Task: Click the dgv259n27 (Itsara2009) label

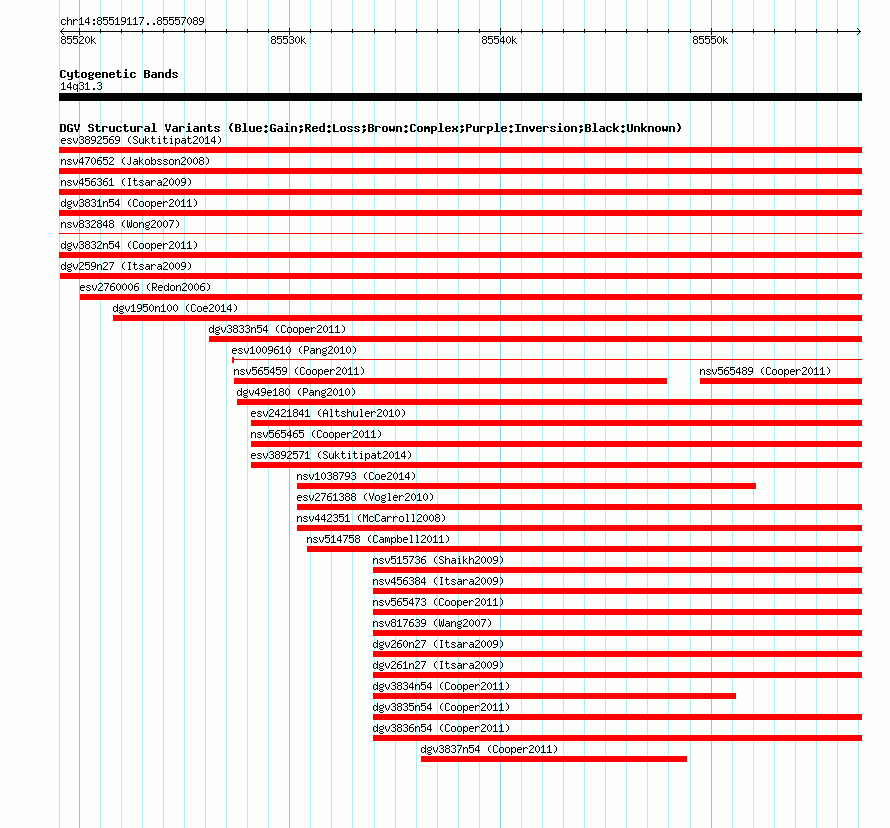Action: coord(126,266)
